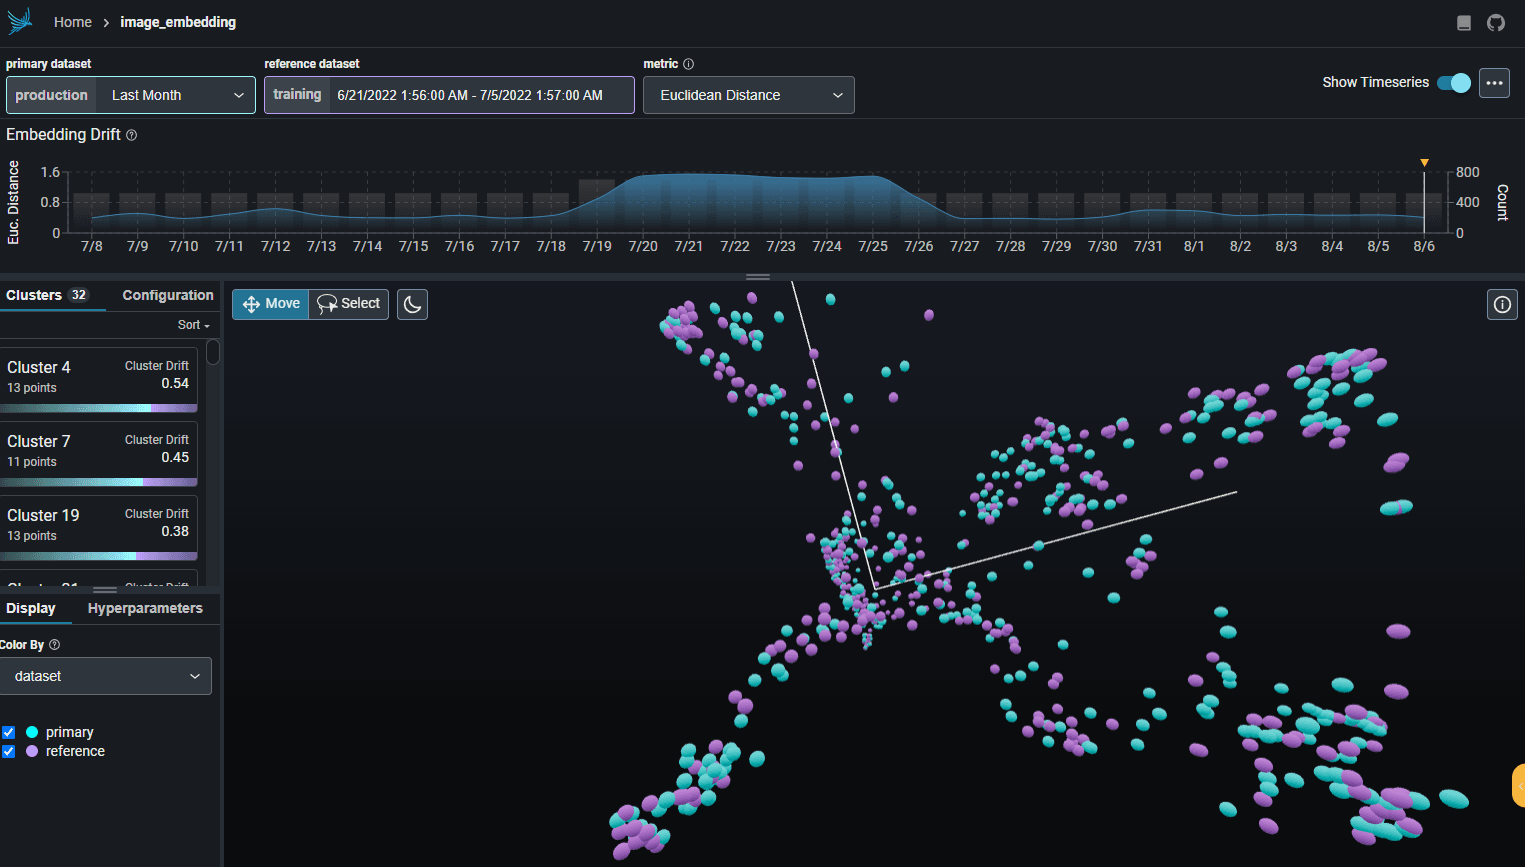Open the Color By dropdown
This screenshot has height=867, width=1525.
pos(106,676)
